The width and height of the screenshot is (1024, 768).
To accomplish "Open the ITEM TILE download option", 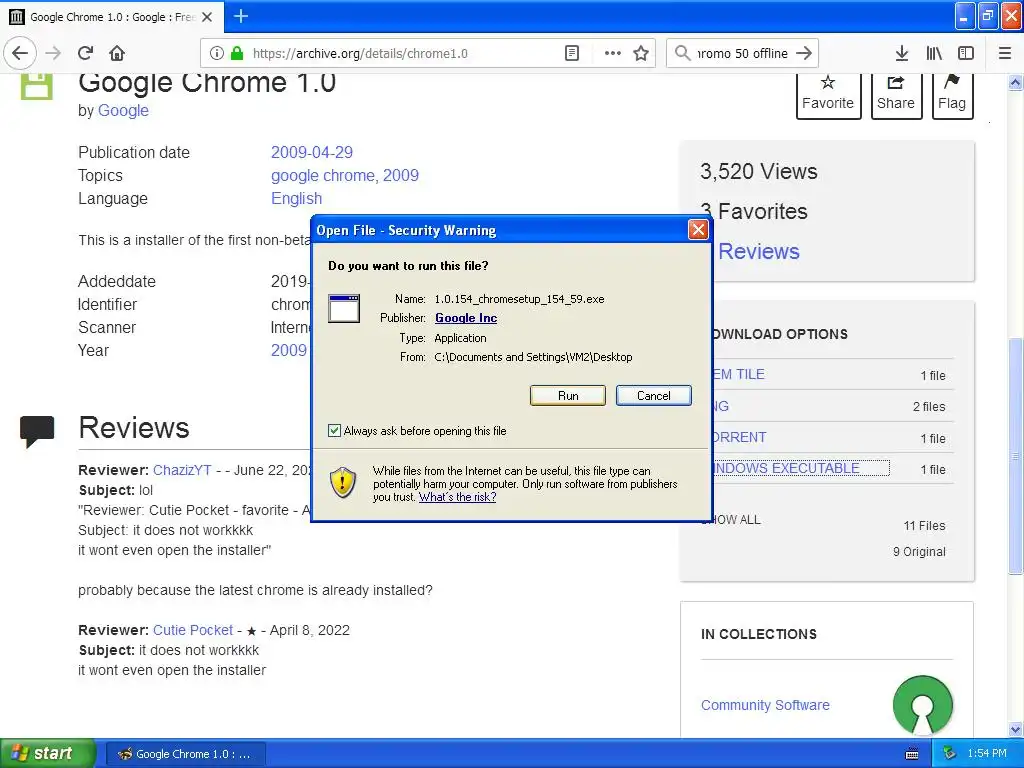I will tap(738, 374).
